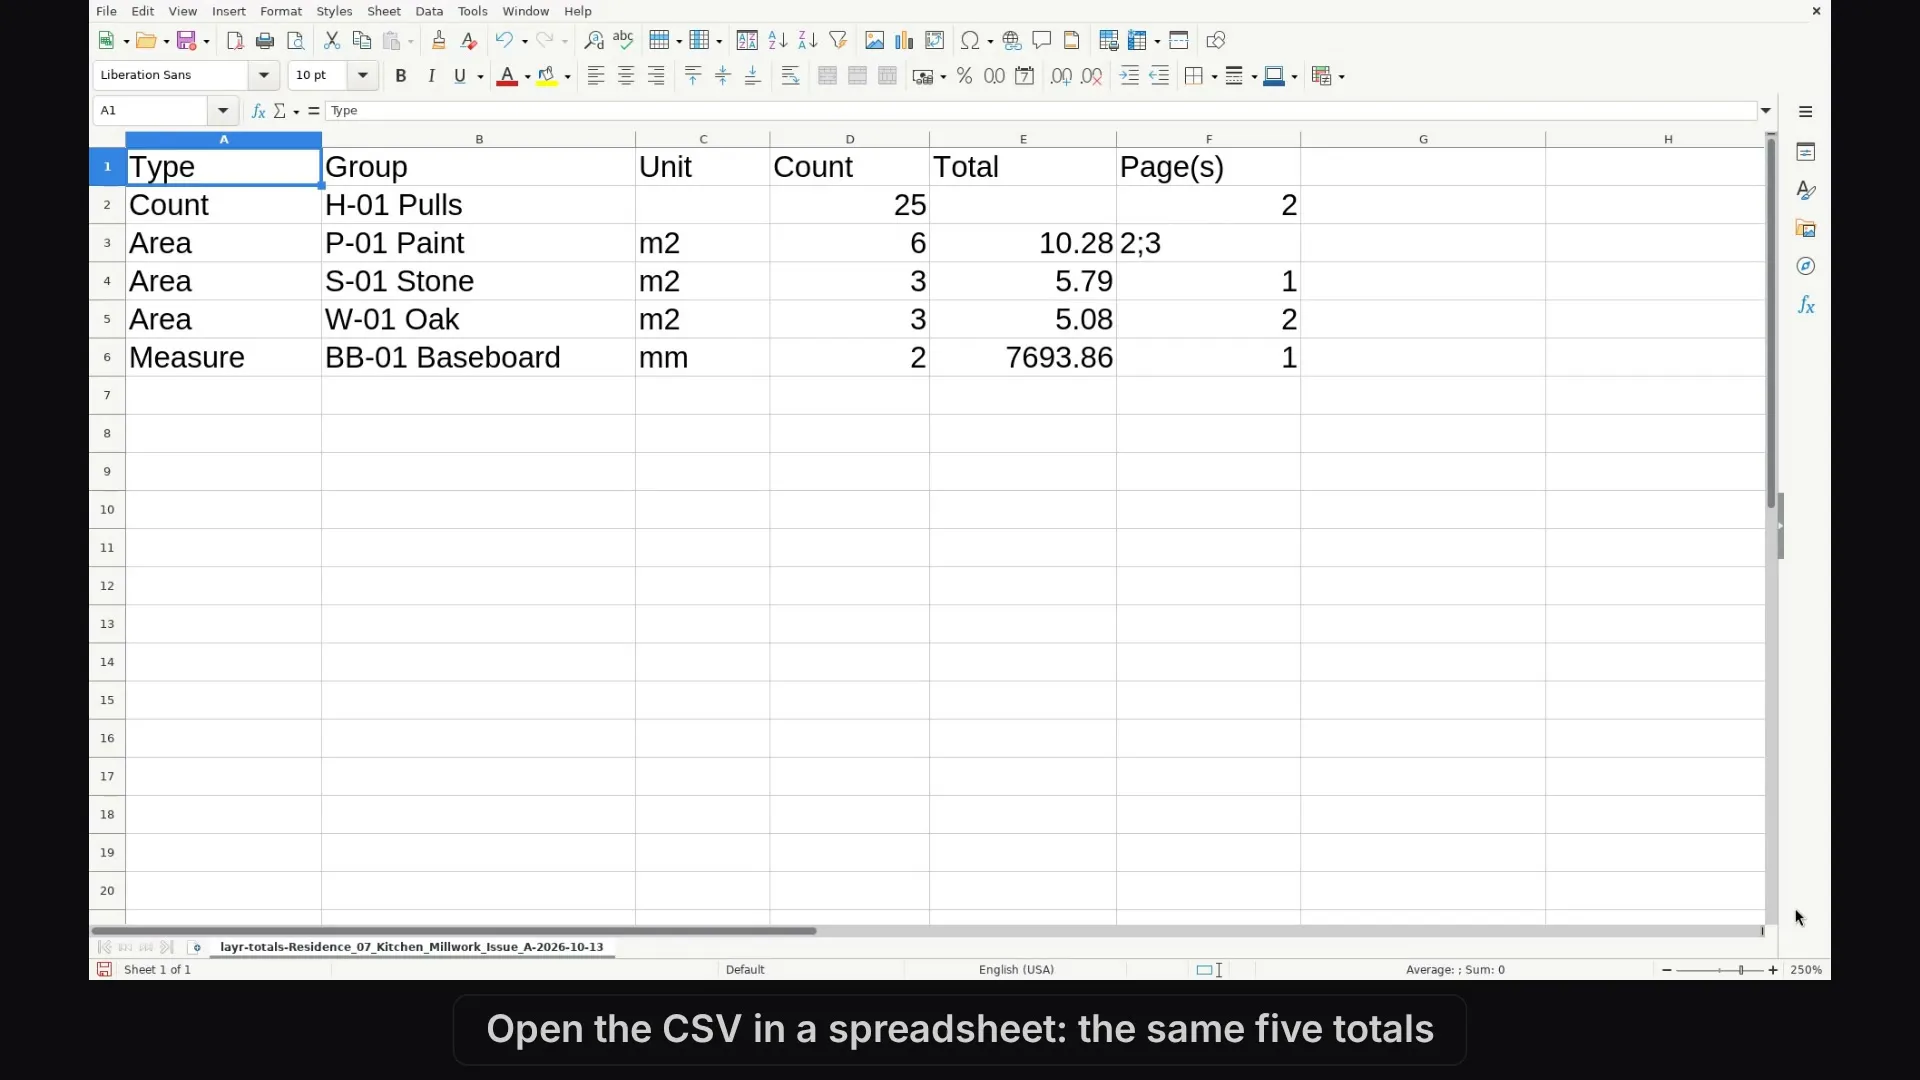The image size is (1920, 1080).
Task: Open Find & Replace tool
Action: pos(594,41)
